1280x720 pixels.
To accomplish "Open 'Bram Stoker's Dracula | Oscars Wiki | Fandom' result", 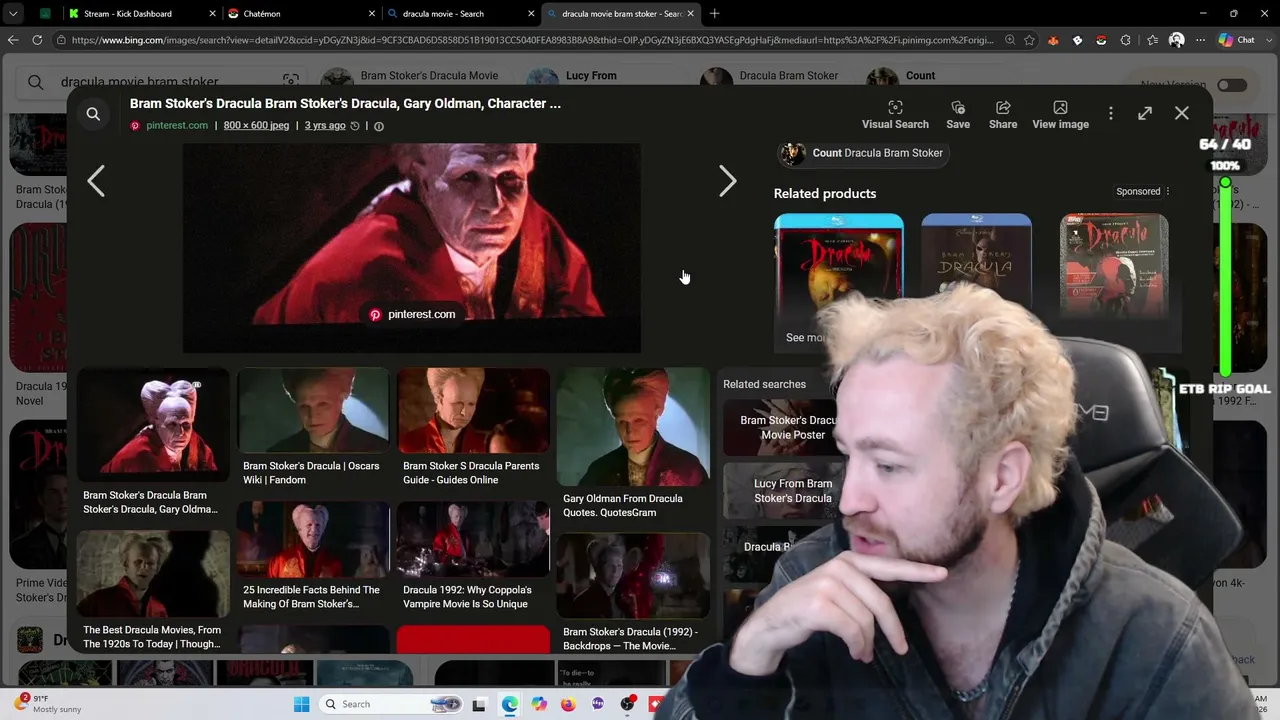I will (x=312, y=428).
